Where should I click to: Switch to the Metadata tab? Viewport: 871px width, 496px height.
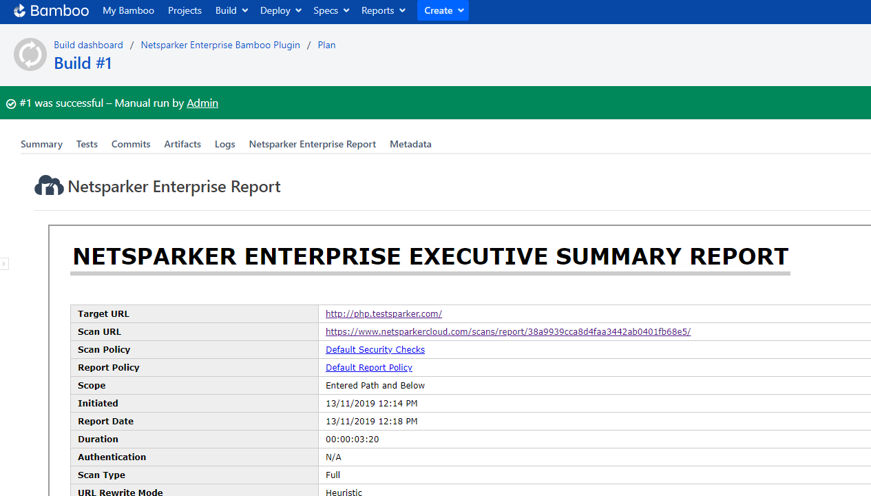click(411, 144)
